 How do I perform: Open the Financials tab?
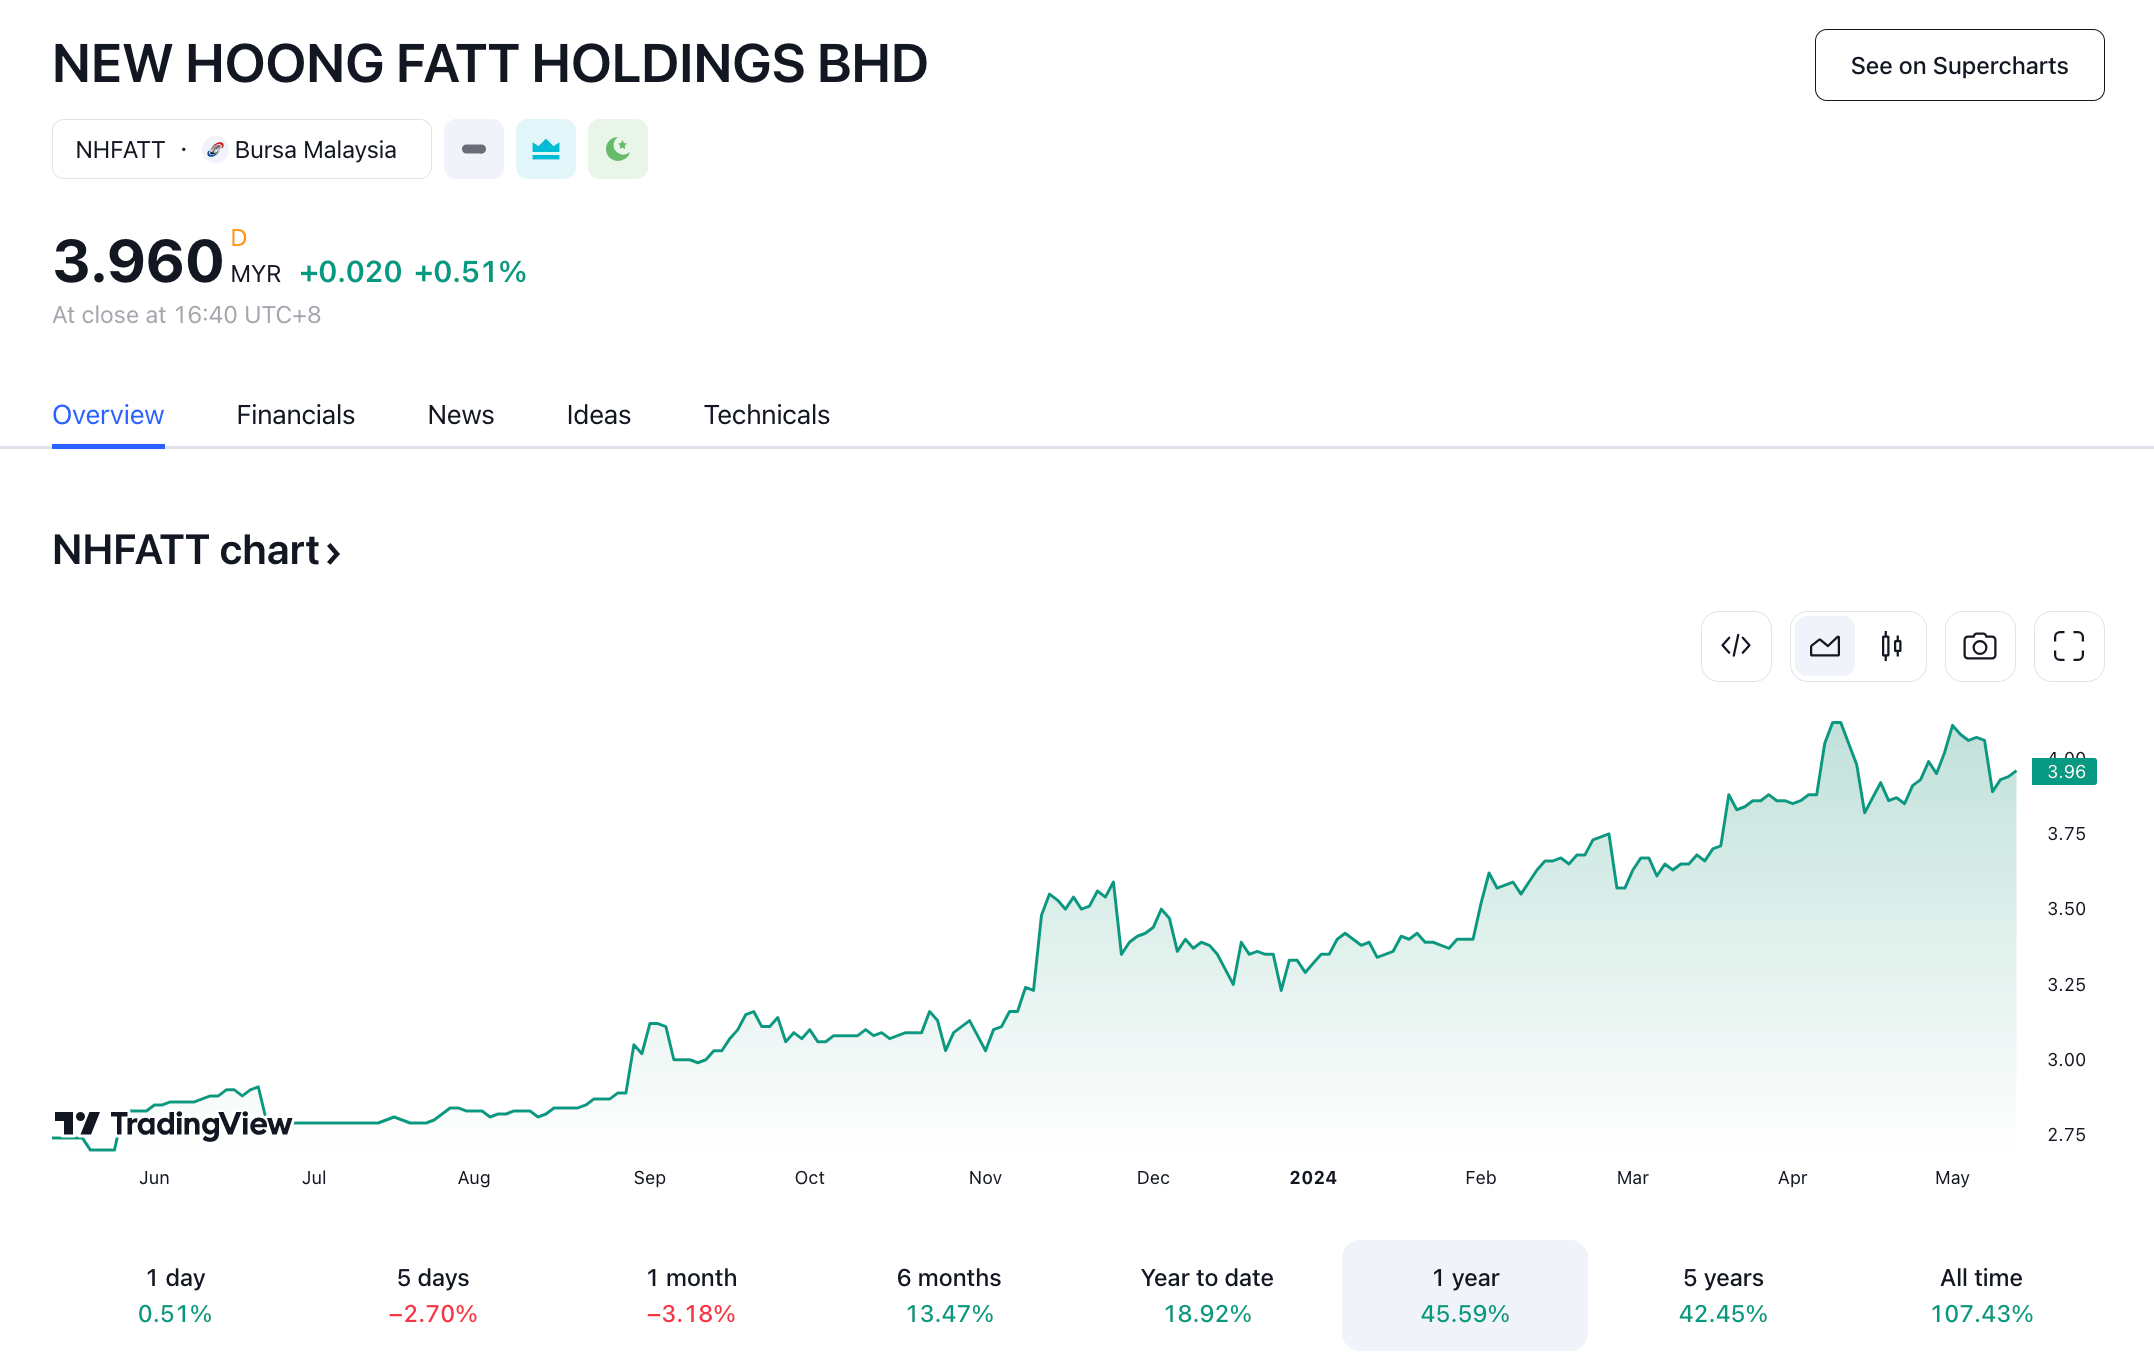[x=295, y=415]
